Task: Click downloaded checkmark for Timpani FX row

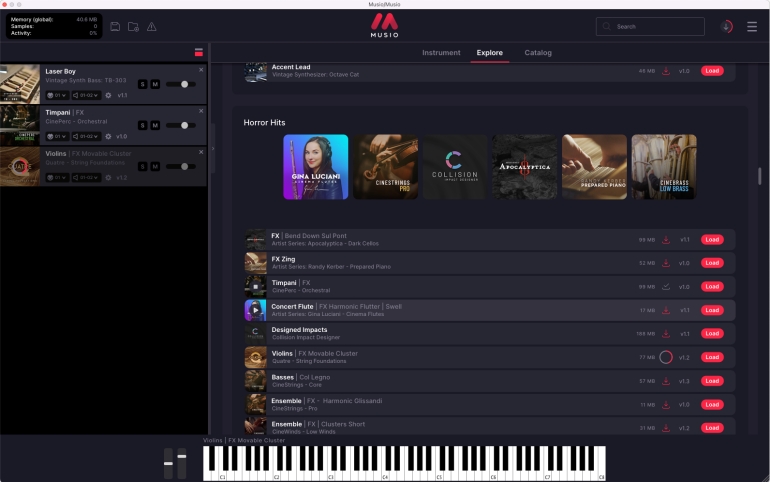Action: pos(666,287)
